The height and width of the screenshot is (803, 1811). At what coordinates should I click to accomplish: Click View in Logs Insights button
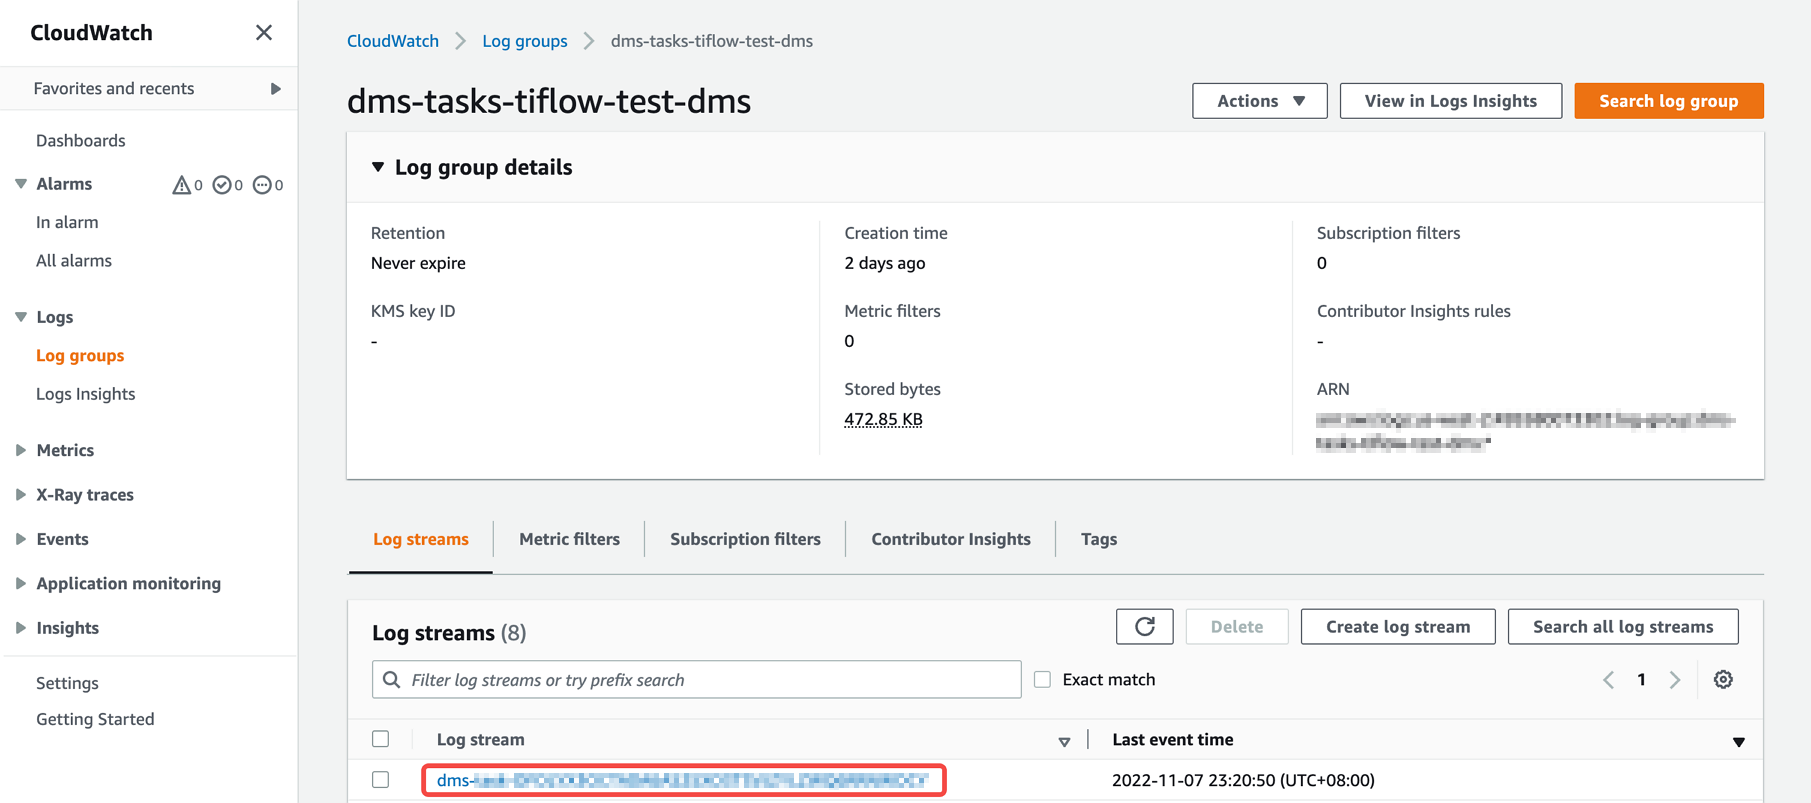click(x=1451, y=101)
